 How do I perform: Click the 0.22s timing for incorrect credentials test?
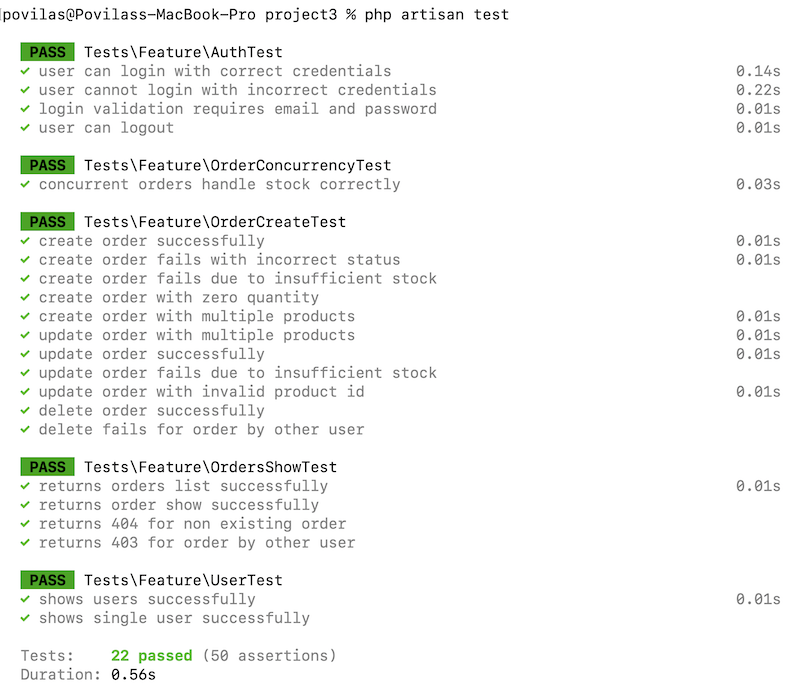coord(757,90)
